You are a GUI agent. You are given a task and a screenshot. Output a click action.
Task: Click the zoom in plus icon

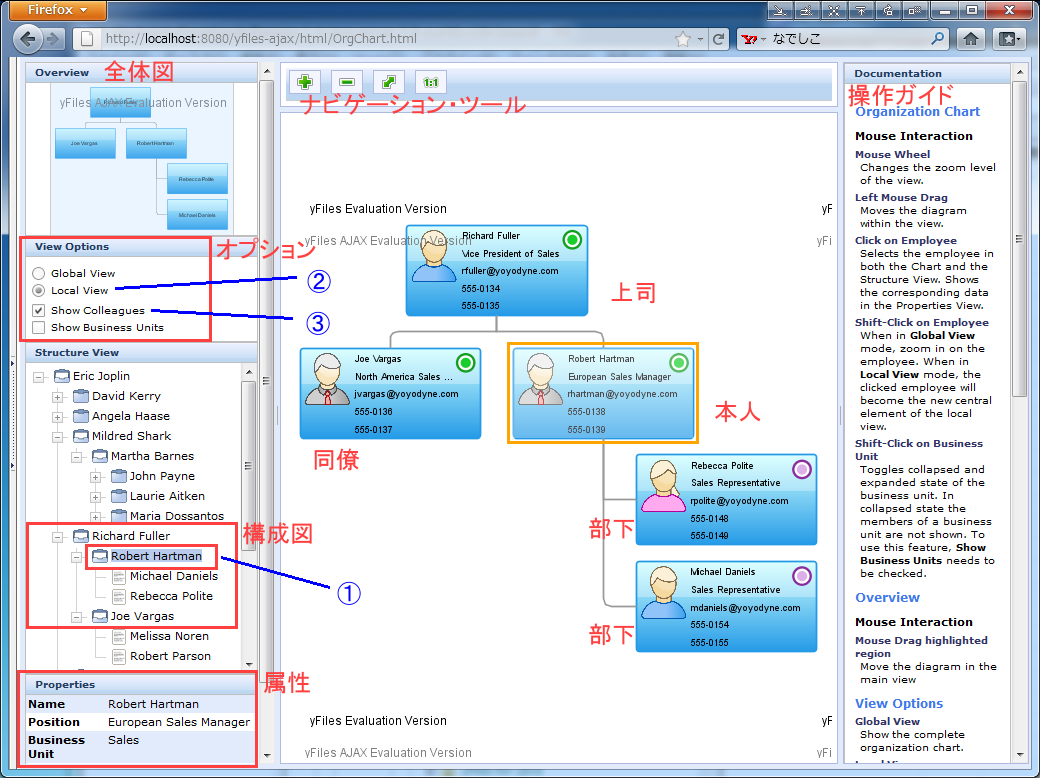click(303, 82)
